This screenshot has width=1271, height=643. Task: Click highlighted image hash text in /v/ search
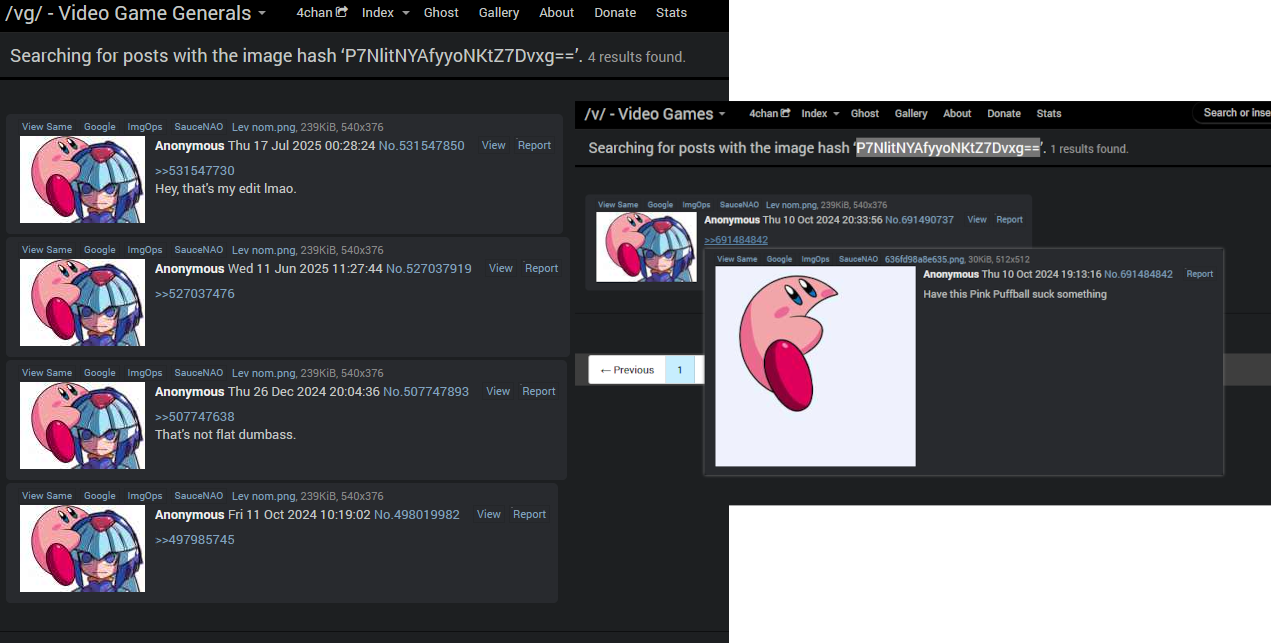(x=948, y=148)
